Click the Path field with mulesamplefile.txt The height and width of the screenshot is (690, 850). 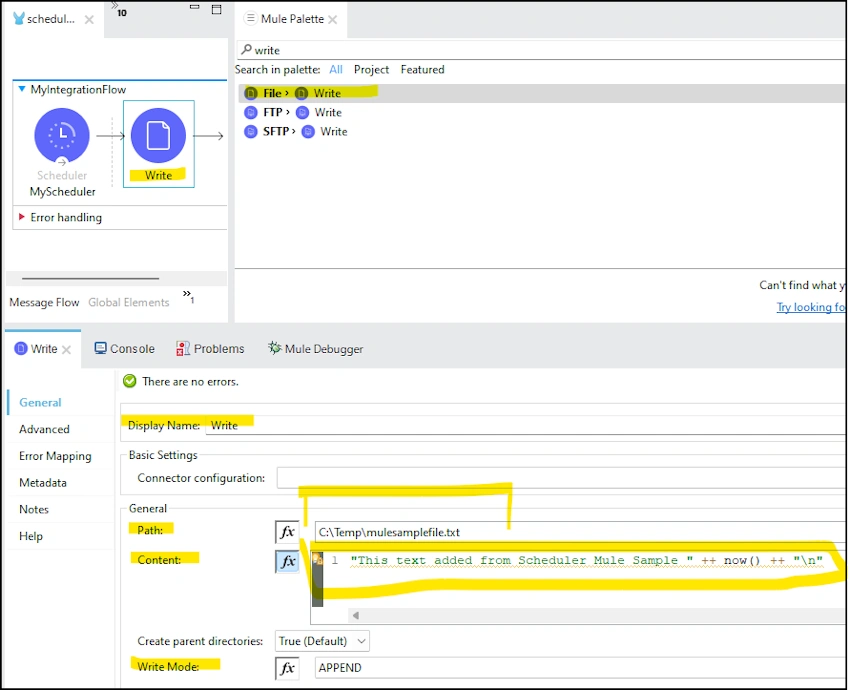click(x=580, y=532)
